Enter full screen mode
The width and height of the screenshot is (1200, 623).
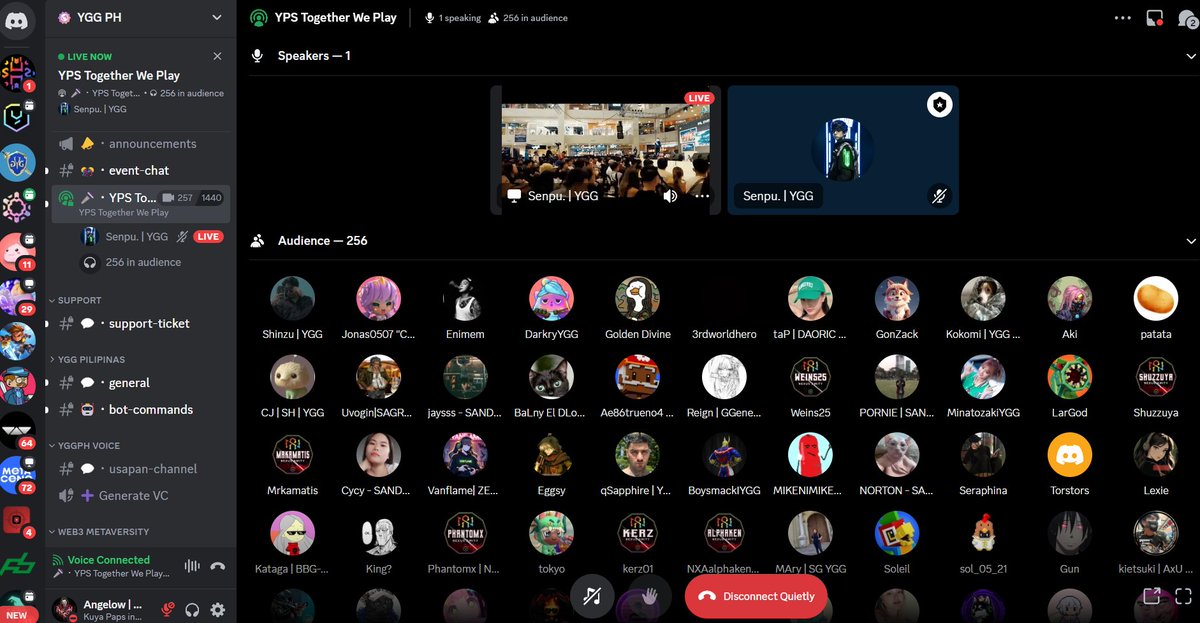tap(1184, 596)
